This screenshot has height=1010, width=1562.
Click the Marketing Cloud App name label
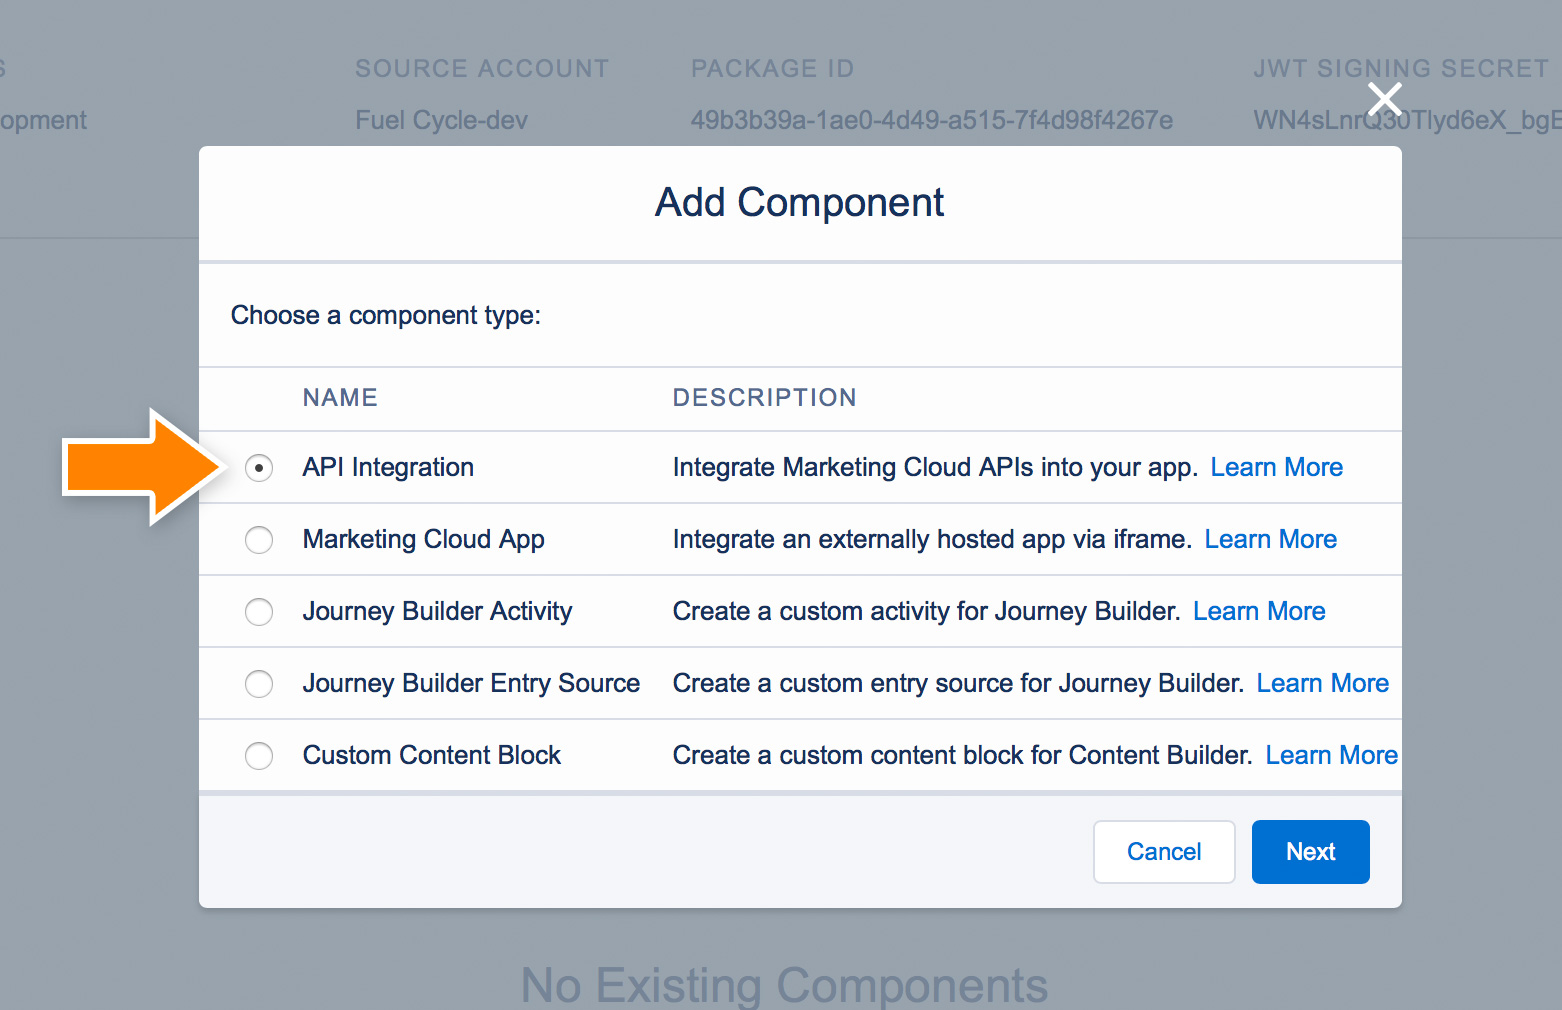click(424, 539)
